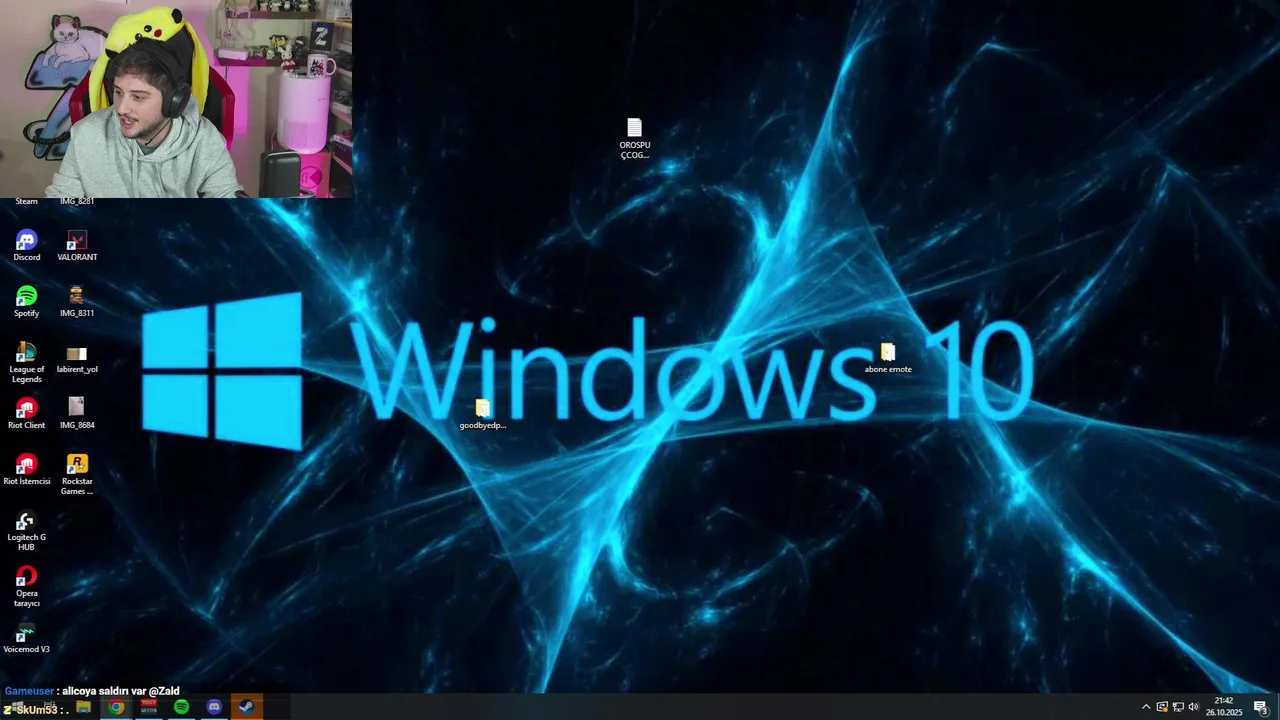This screenshot has width=1280, height=720.
Task: Open the Logitech G HUB shortcut
Action: (x=26, y=530)
